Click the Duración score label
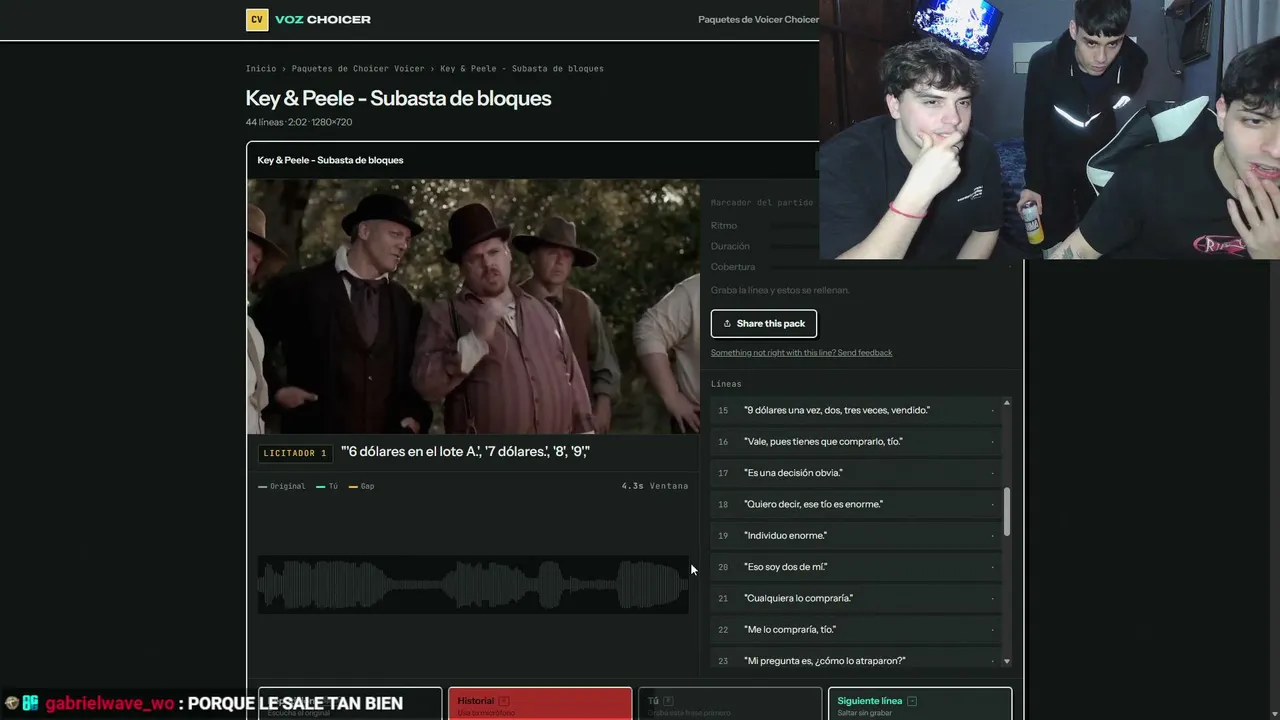This screenshot has width=1280, height=720. point(730,246)
